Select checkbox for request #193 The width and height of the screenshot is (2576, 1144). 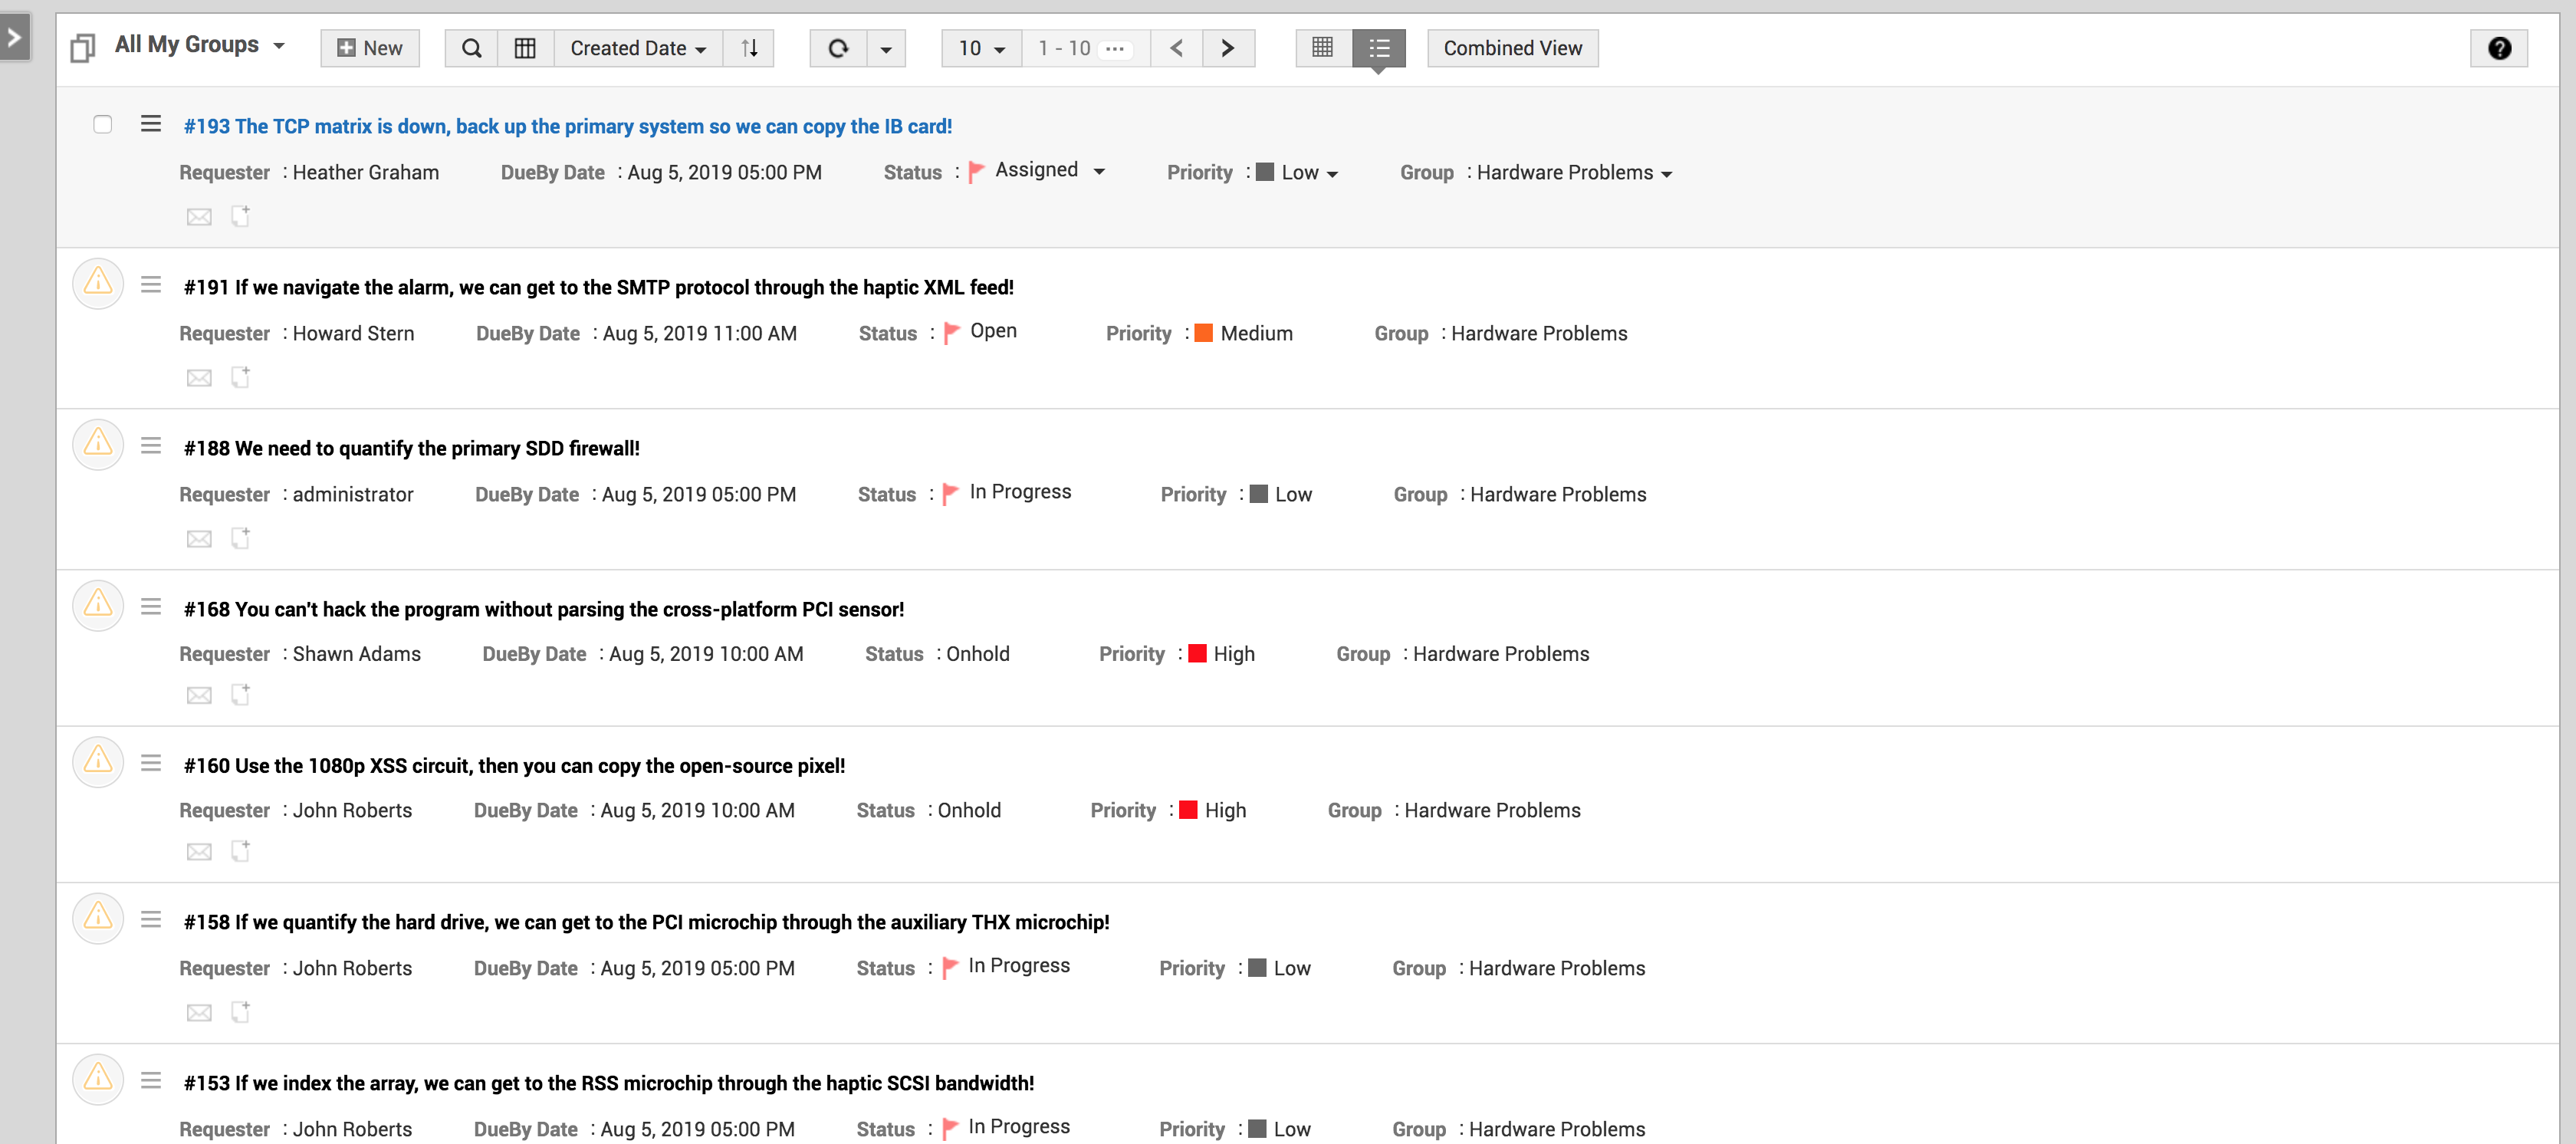coord(102,124)
